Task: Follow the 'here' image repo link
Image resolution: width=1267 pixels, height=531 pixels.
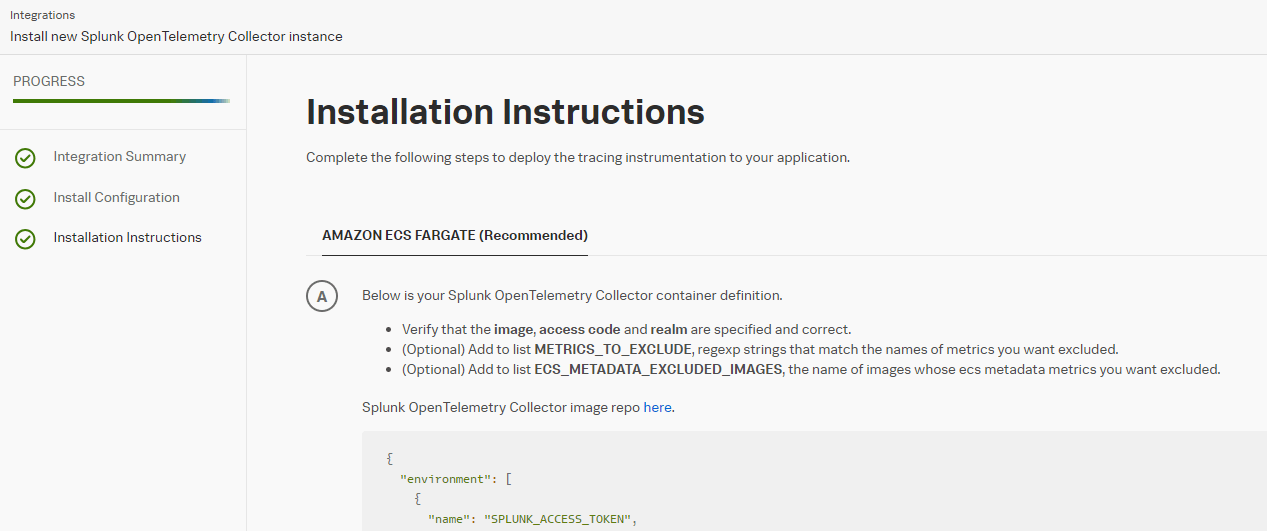Action: [x=657, y=407]
